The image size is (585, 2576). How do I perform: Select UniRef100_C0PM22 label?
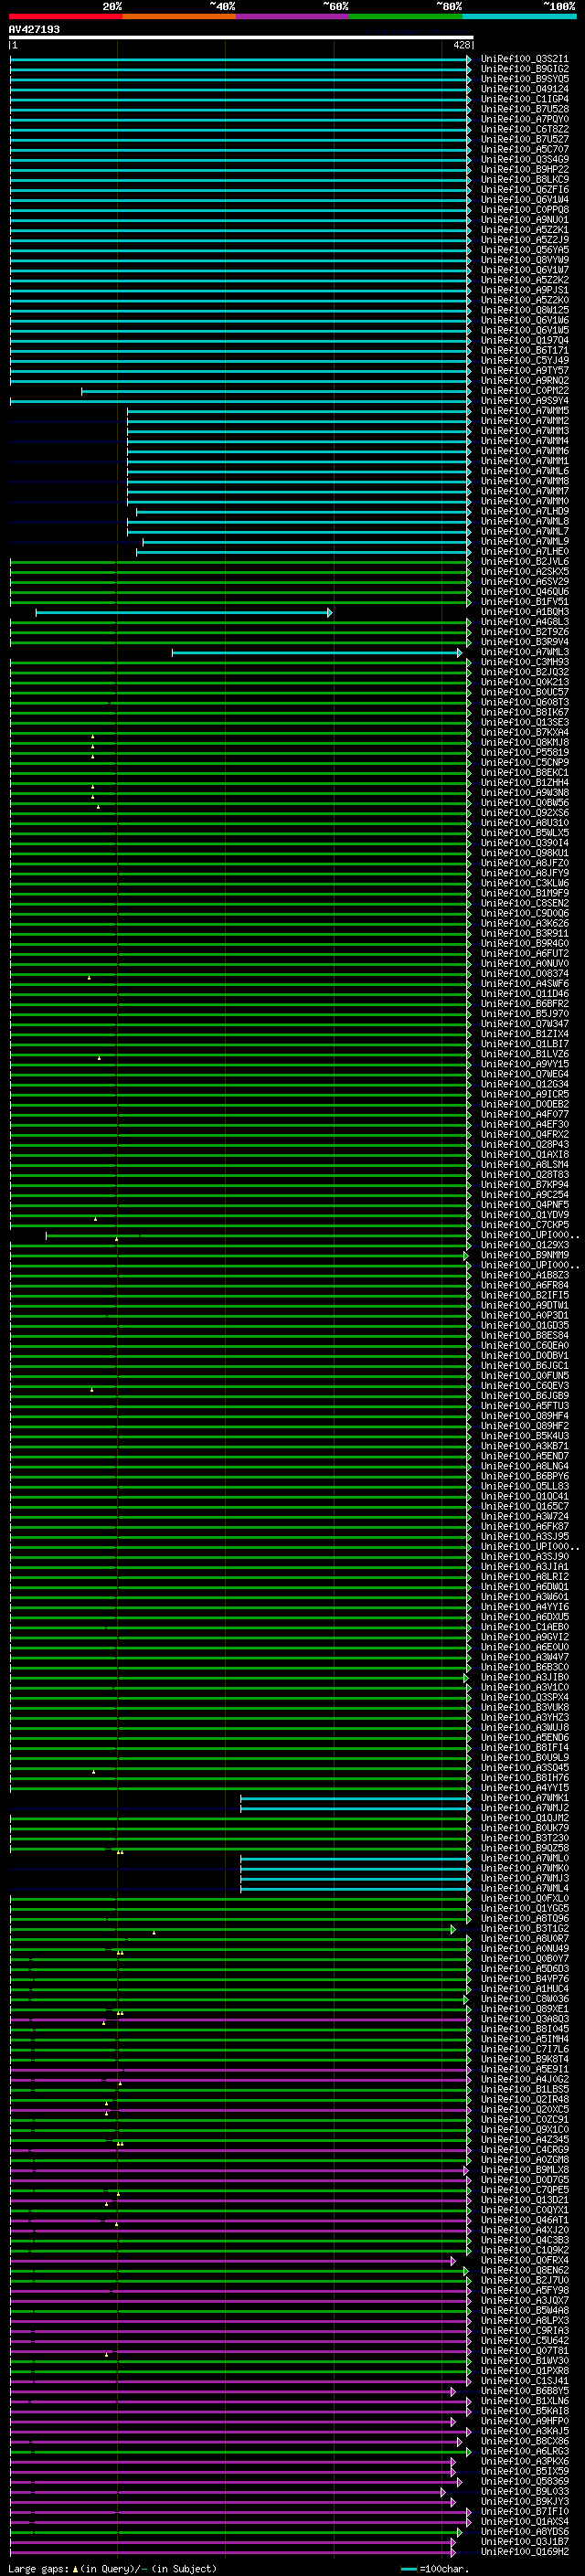tap(525, 391)
